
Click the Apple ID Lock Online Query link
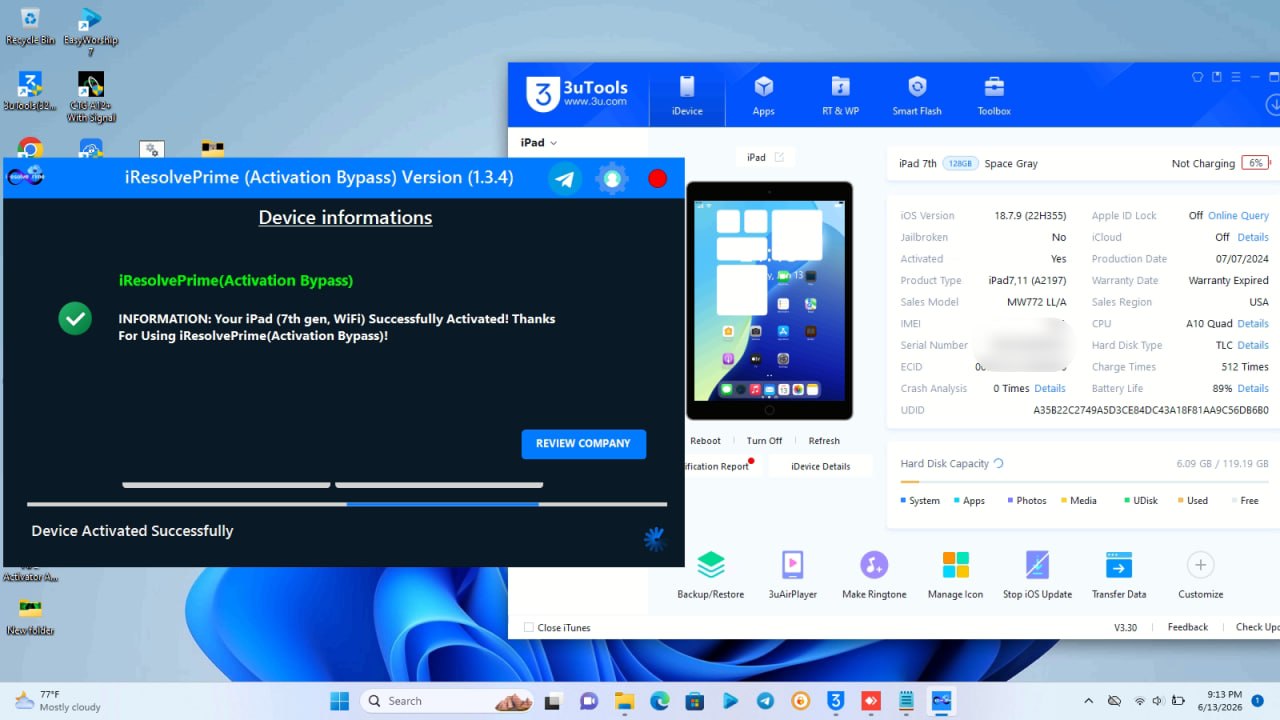[x=1238, y=216]
